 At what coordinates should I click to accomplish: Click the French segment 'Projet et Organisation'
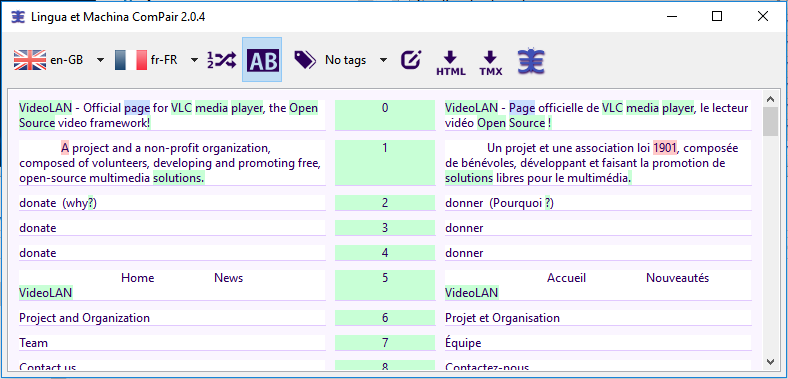503,318
